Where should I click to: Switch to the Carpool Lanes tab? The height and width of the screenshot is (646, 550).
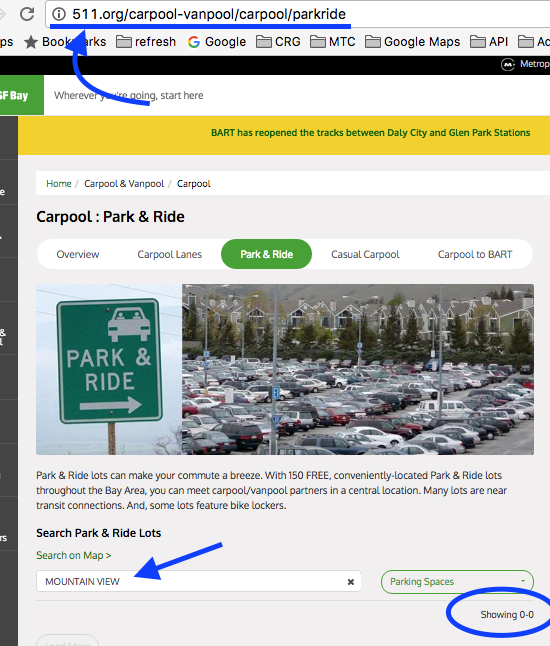pos(170,254)
